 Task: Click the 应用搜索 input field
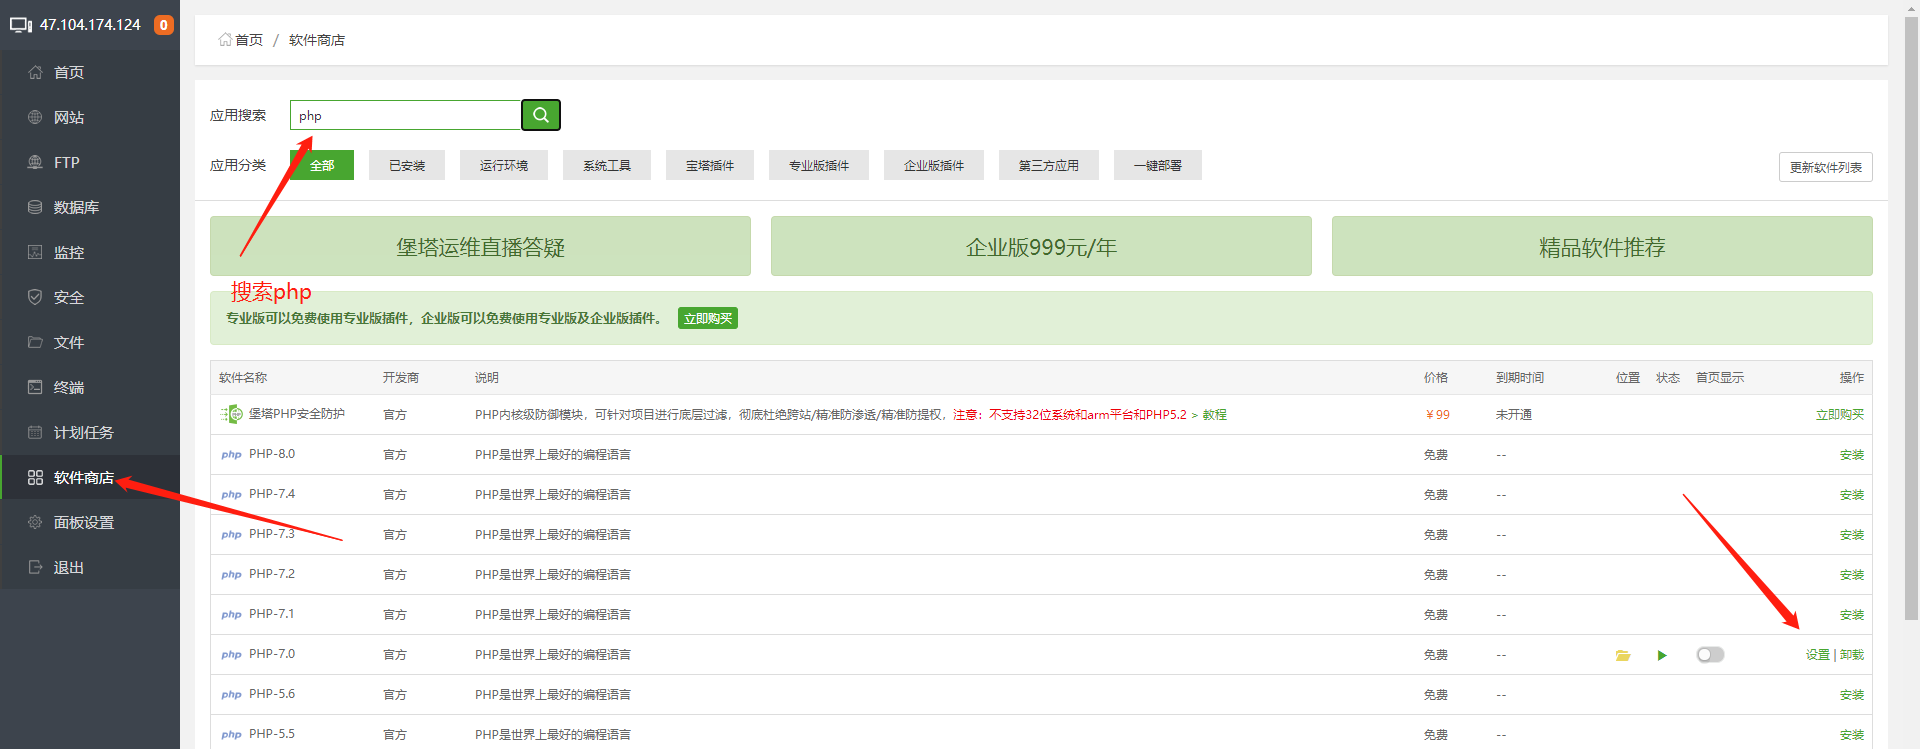(405, 116)
